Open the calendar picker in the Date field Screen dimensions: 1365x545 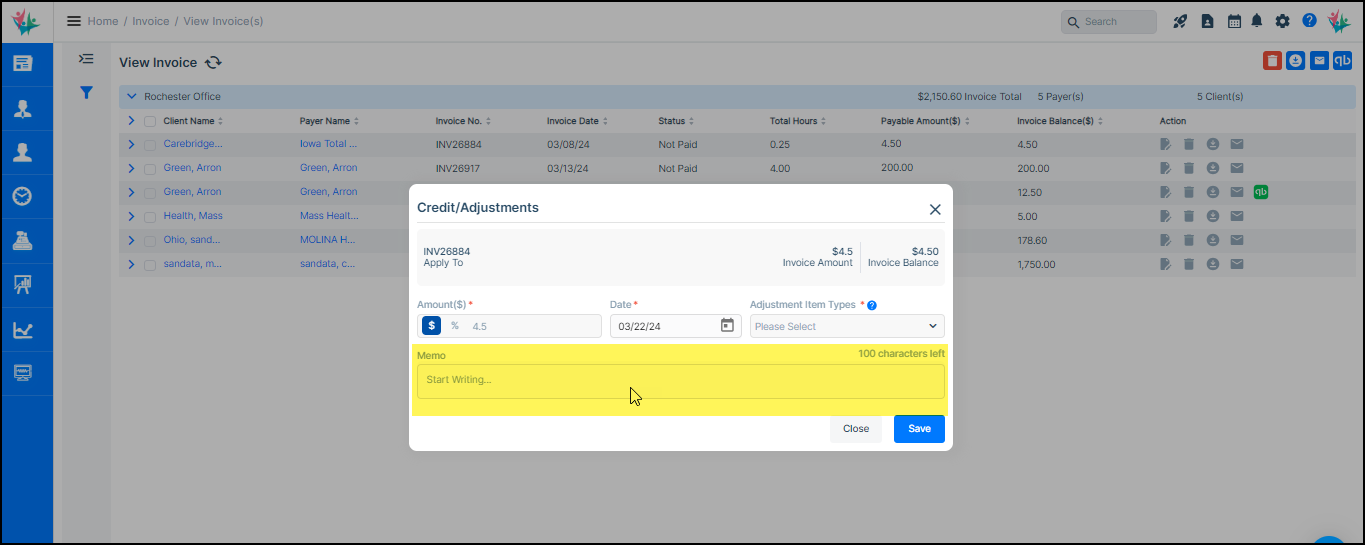pyautogui.click(x=727, y=325)
